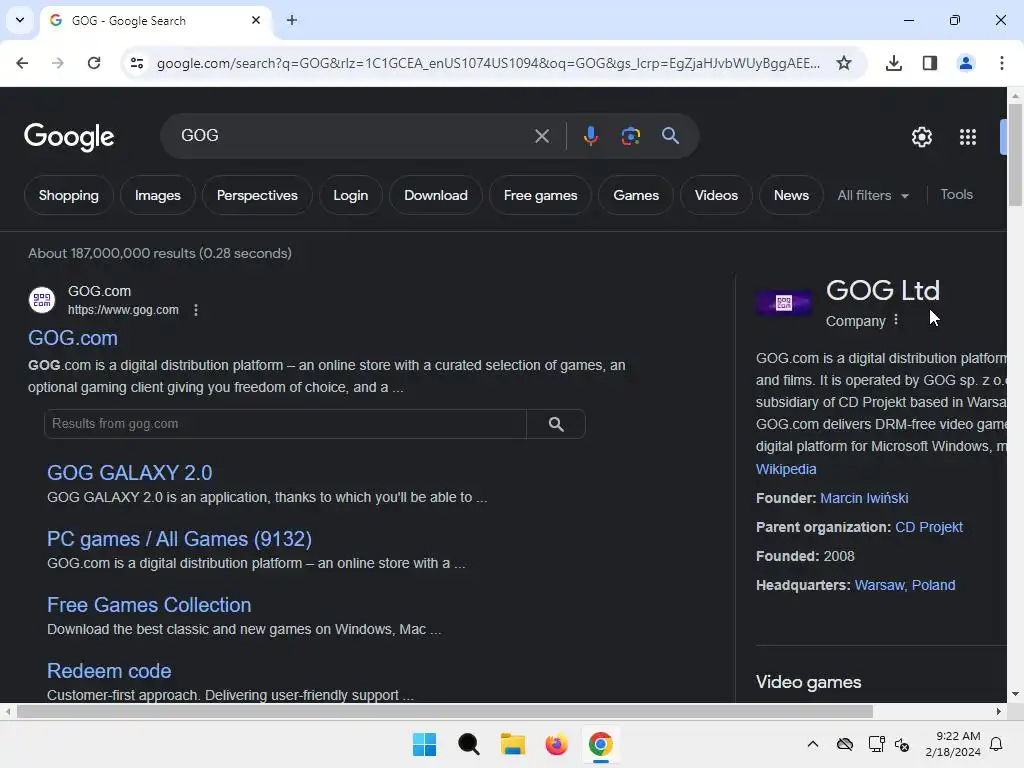Click the horizontal scrollbar right arrow

(999, 711)
